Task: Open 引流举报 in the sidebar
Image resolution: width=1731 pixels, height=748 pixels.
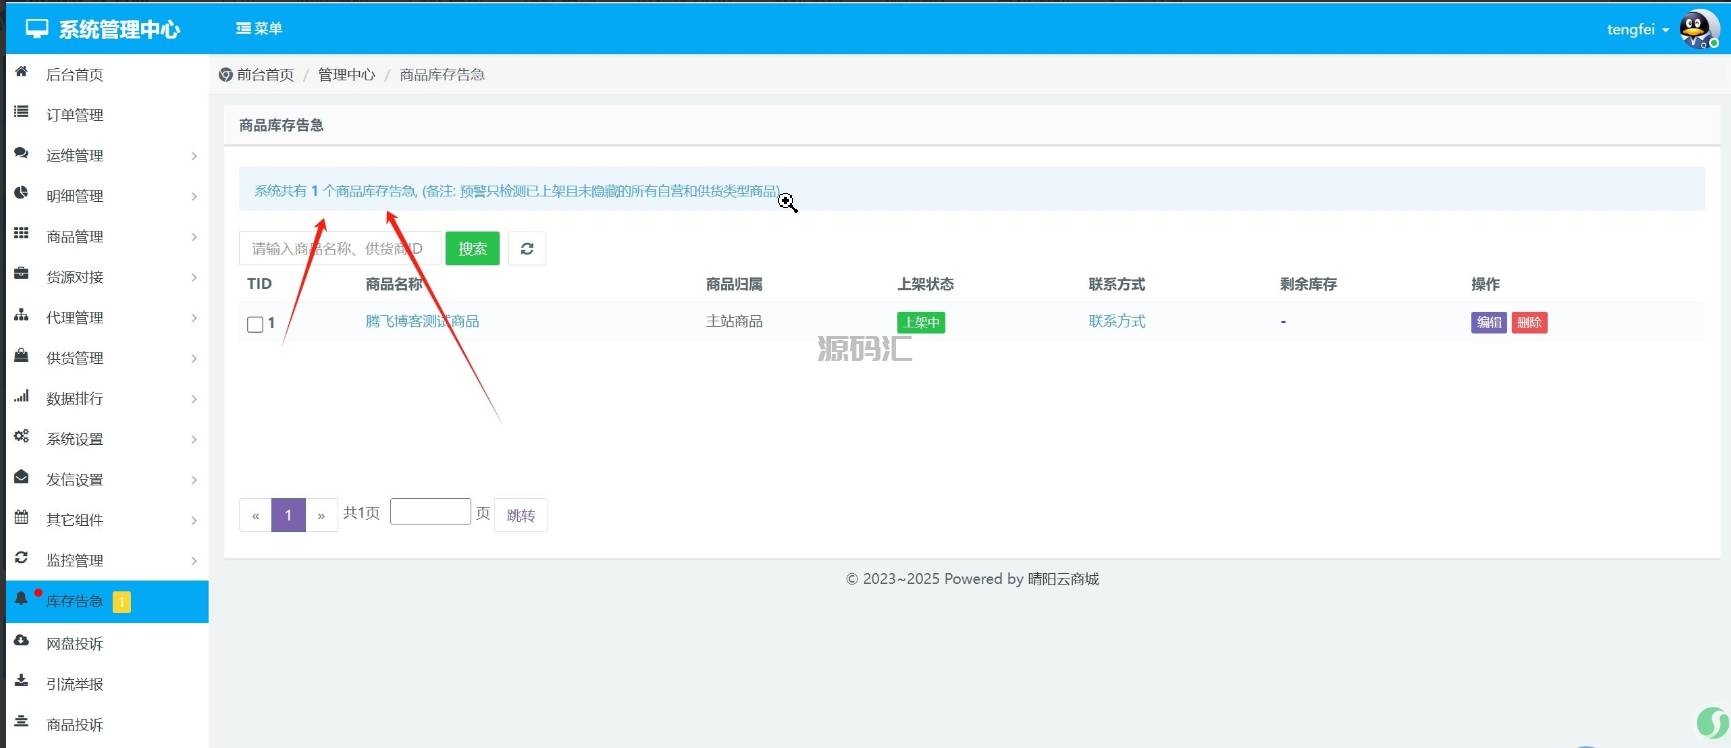Action: [x=75, y=684]
